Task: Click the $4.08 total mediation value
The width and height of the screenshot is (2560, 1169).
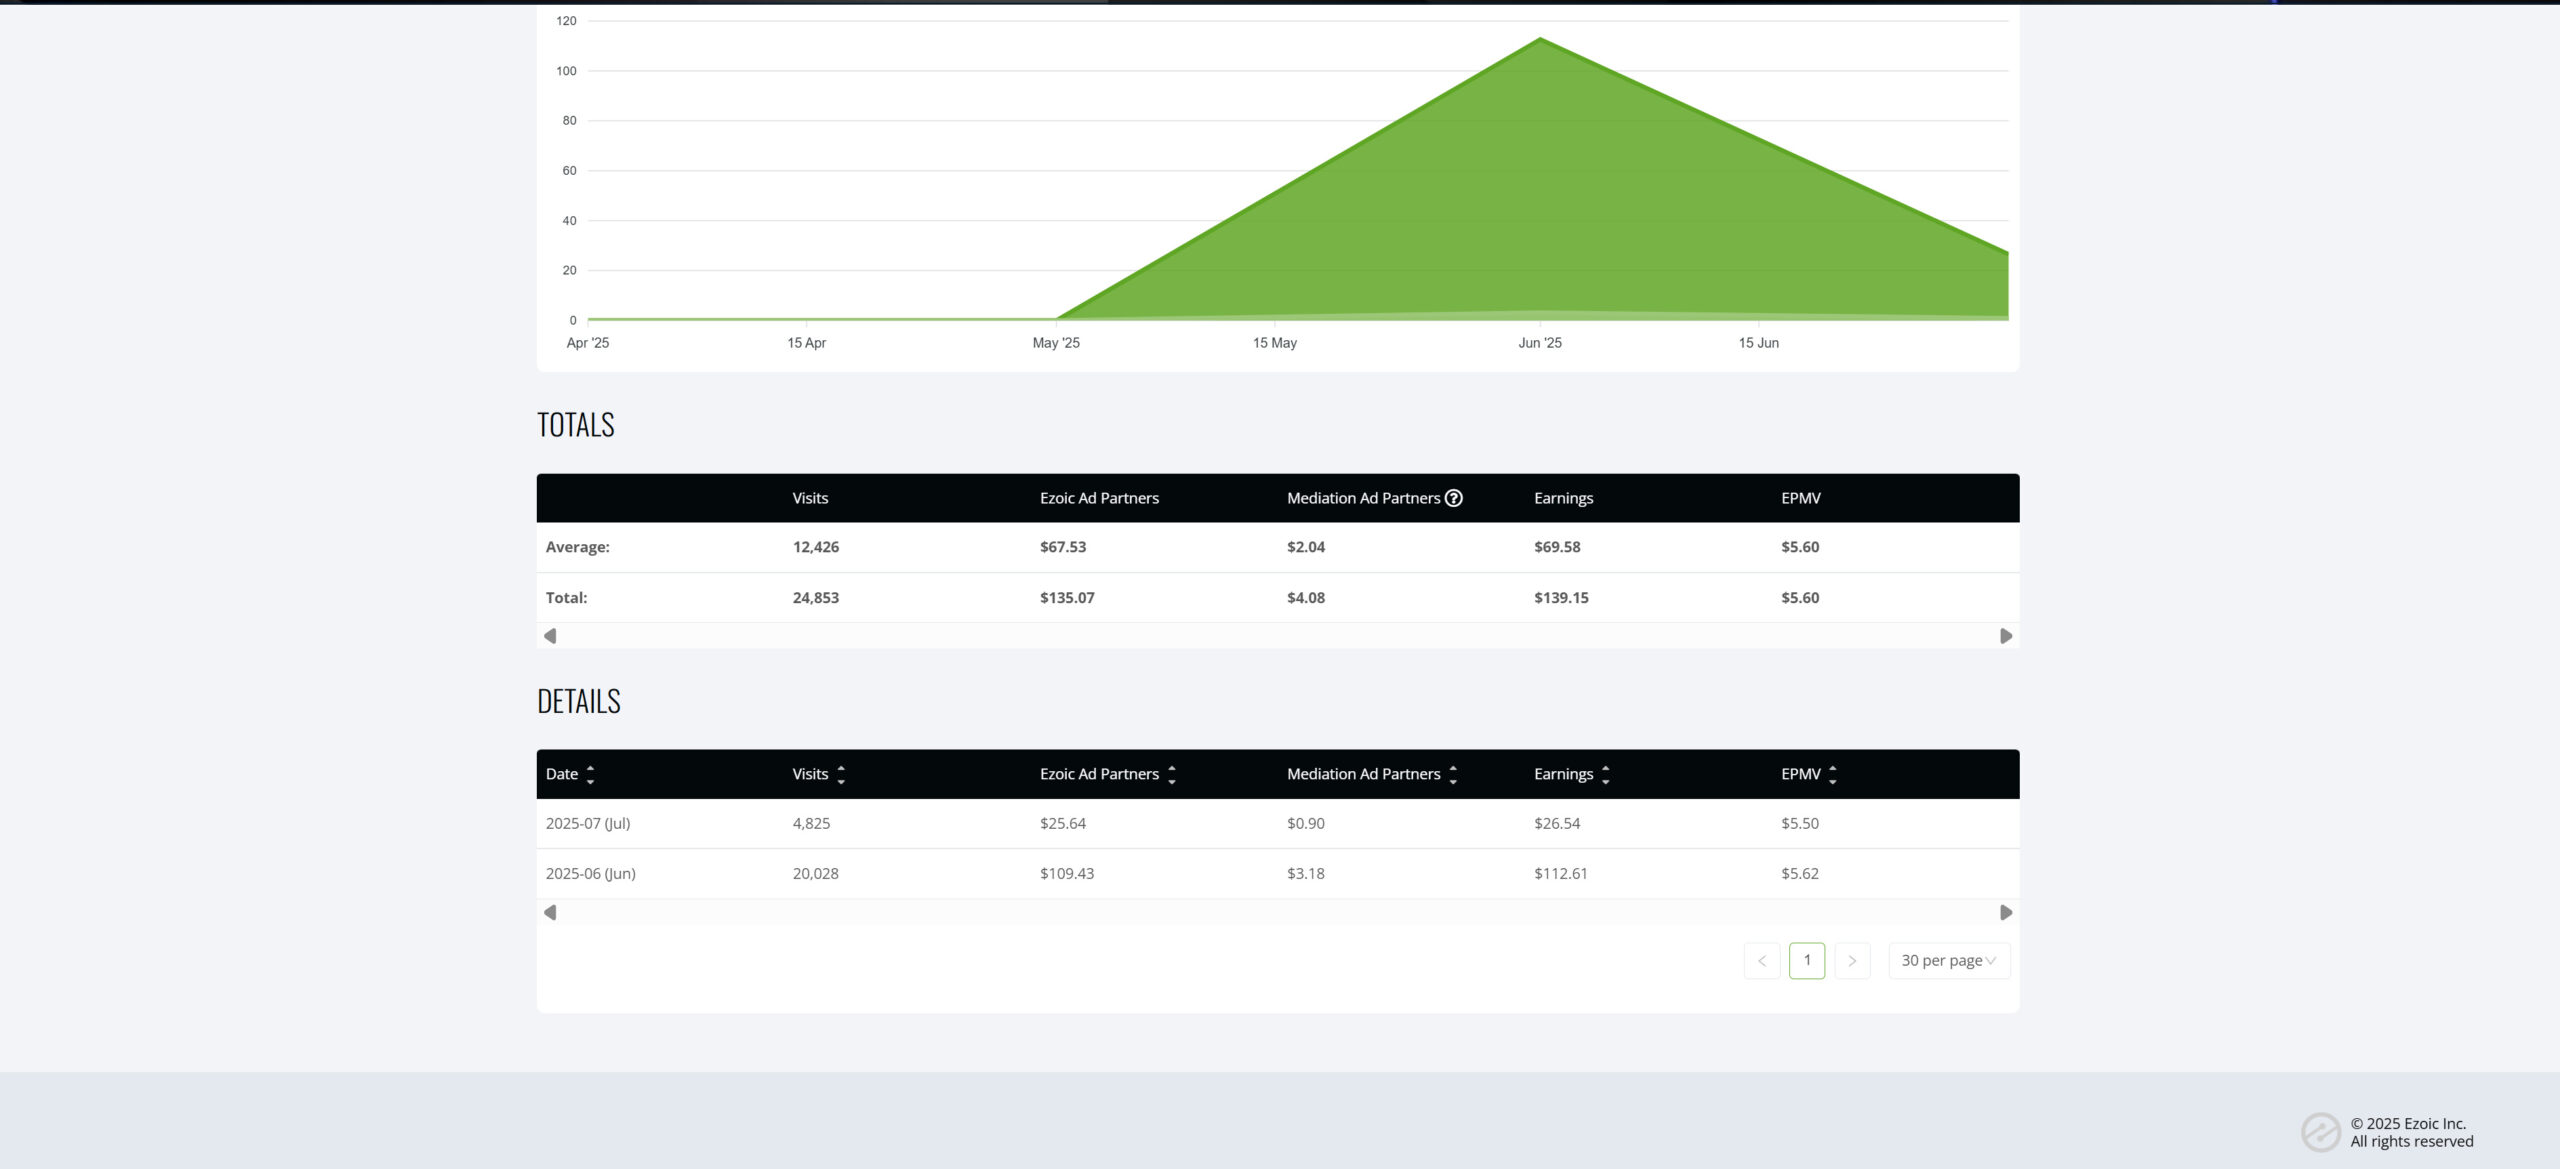Action: click(1306, 598)
